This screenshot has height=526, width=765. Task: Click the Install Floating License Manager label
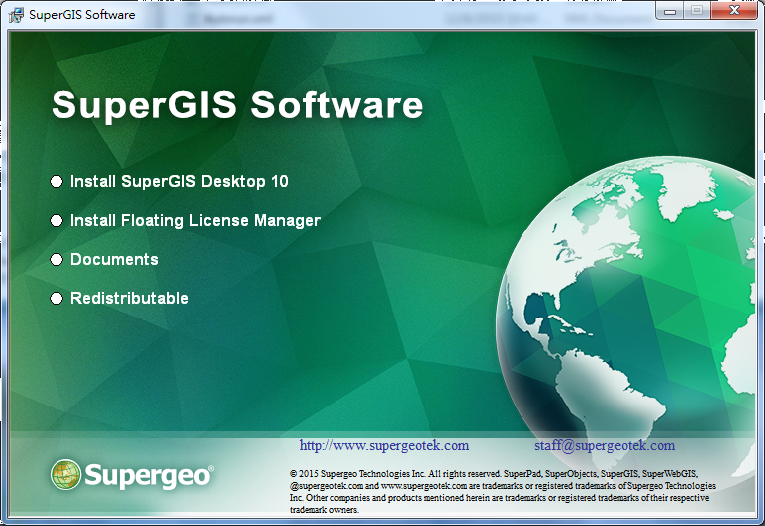pos(195,221)
